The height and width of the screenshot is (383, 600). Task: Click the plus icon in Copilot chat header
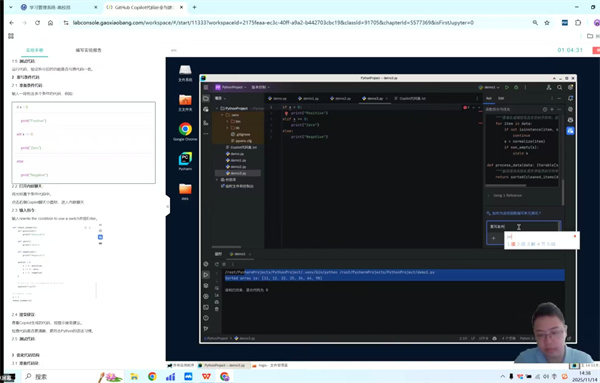552,109
